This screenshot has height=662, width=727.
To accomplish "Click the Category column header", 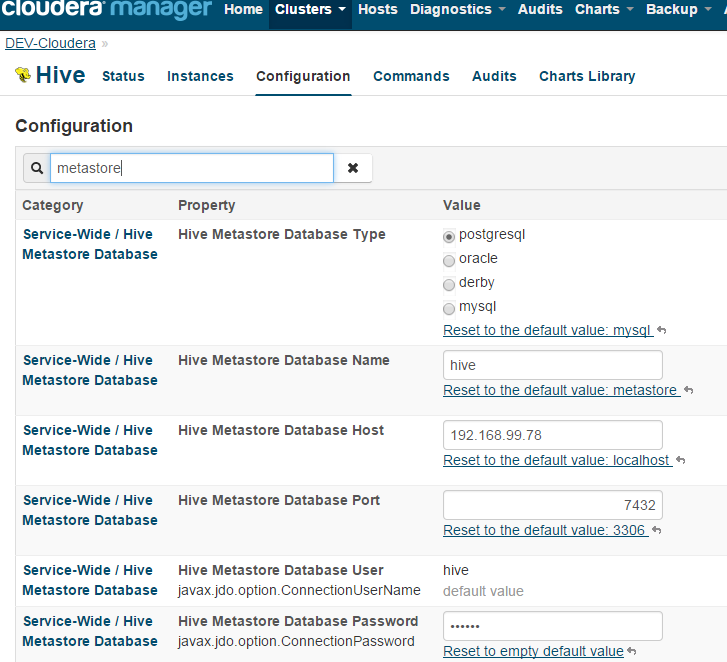I will click(x=53, y=205).
